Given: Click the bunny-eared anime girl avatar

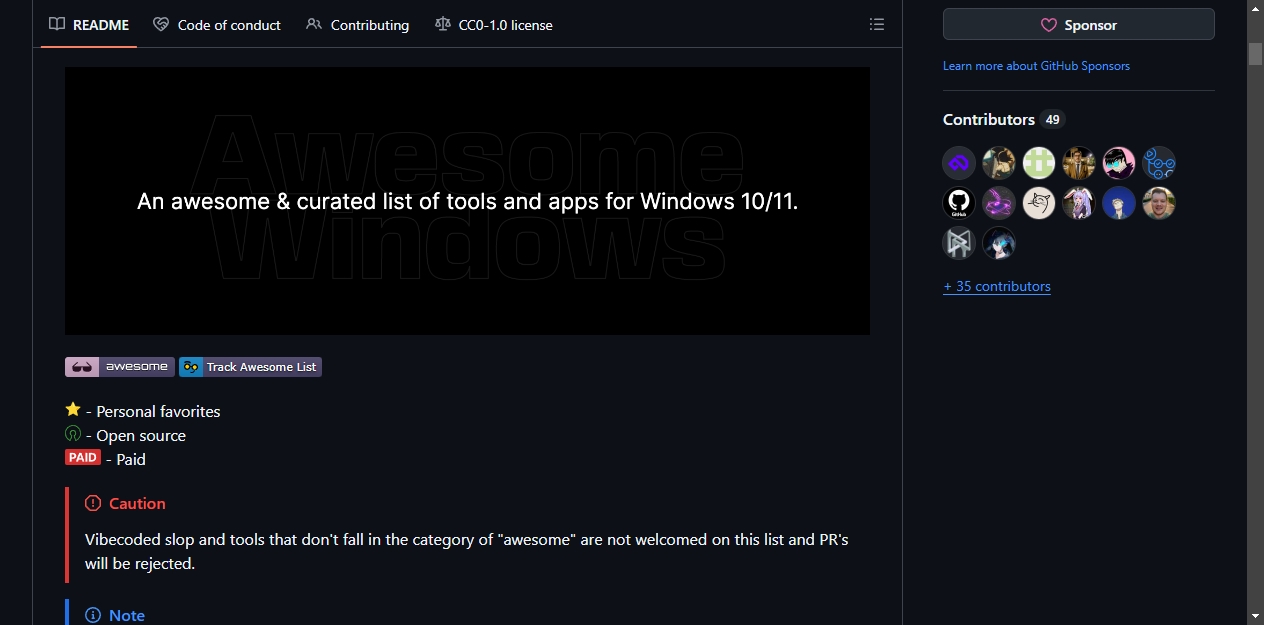Looking at the screenshot, I should 1079,203.
